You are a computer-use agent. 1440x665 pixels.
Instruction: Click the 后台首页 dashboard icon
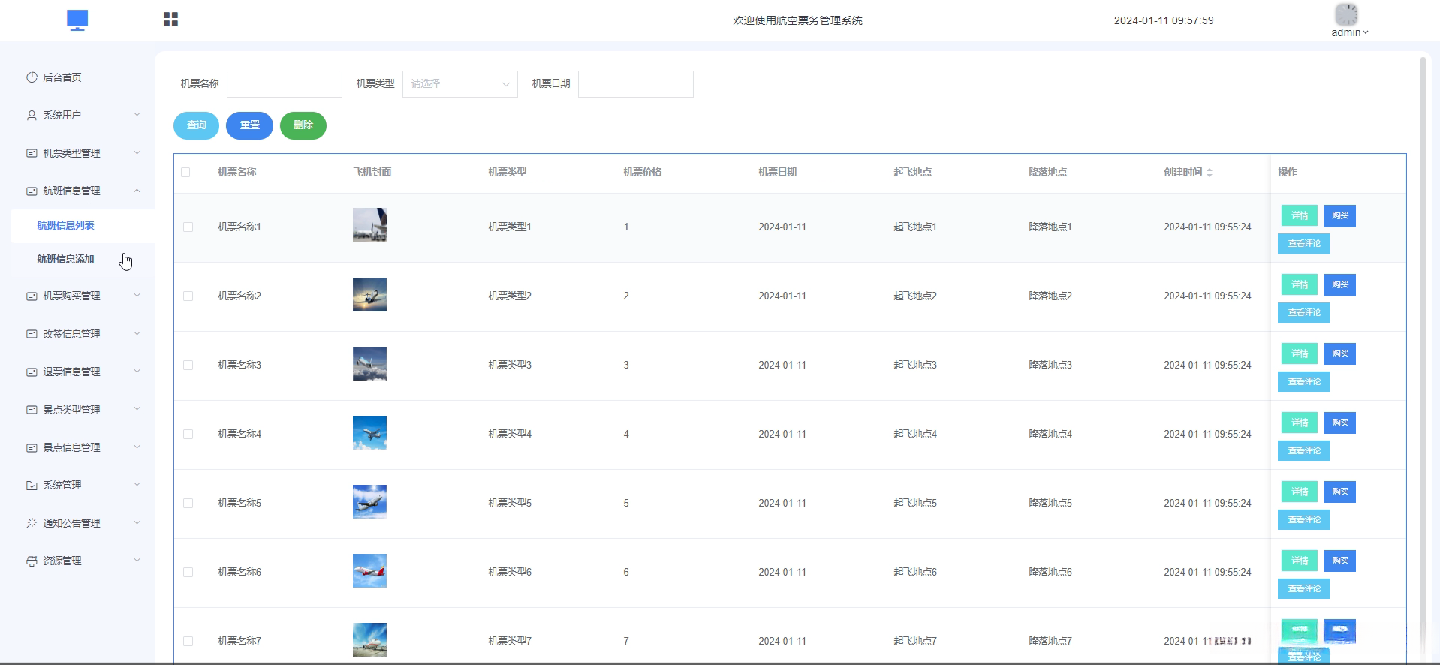[32, 77]
